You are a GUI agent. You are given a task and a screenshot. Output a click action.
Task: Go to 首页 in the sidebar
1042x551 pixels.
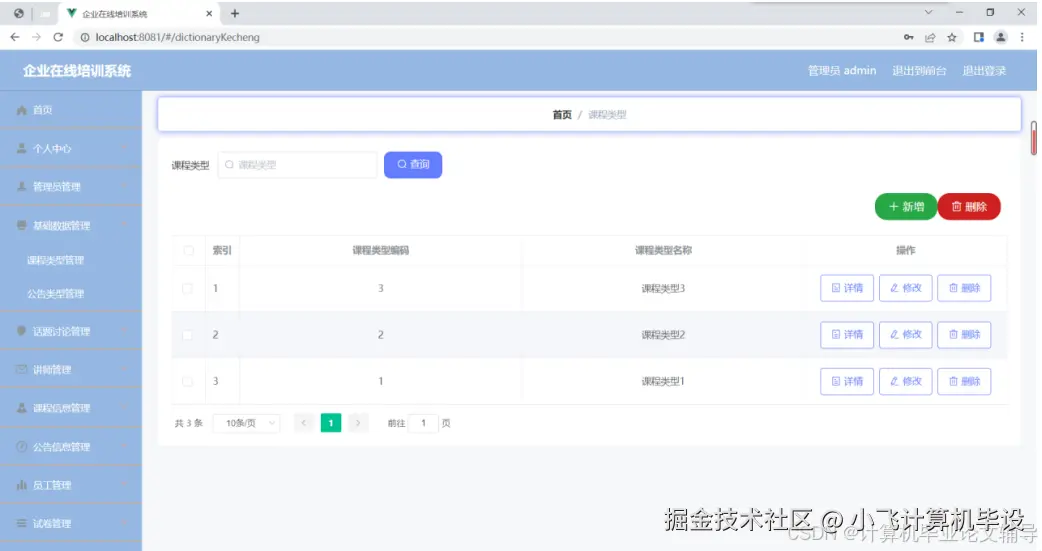[x=71, y=110]
